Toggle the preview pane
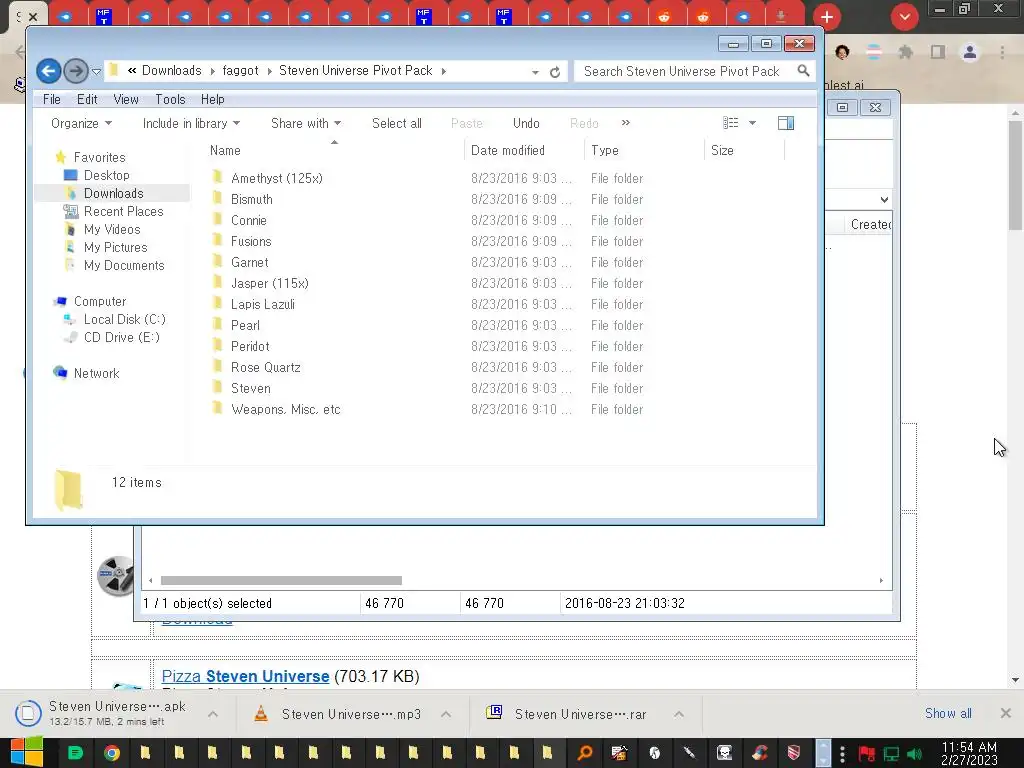 point(786,123)
